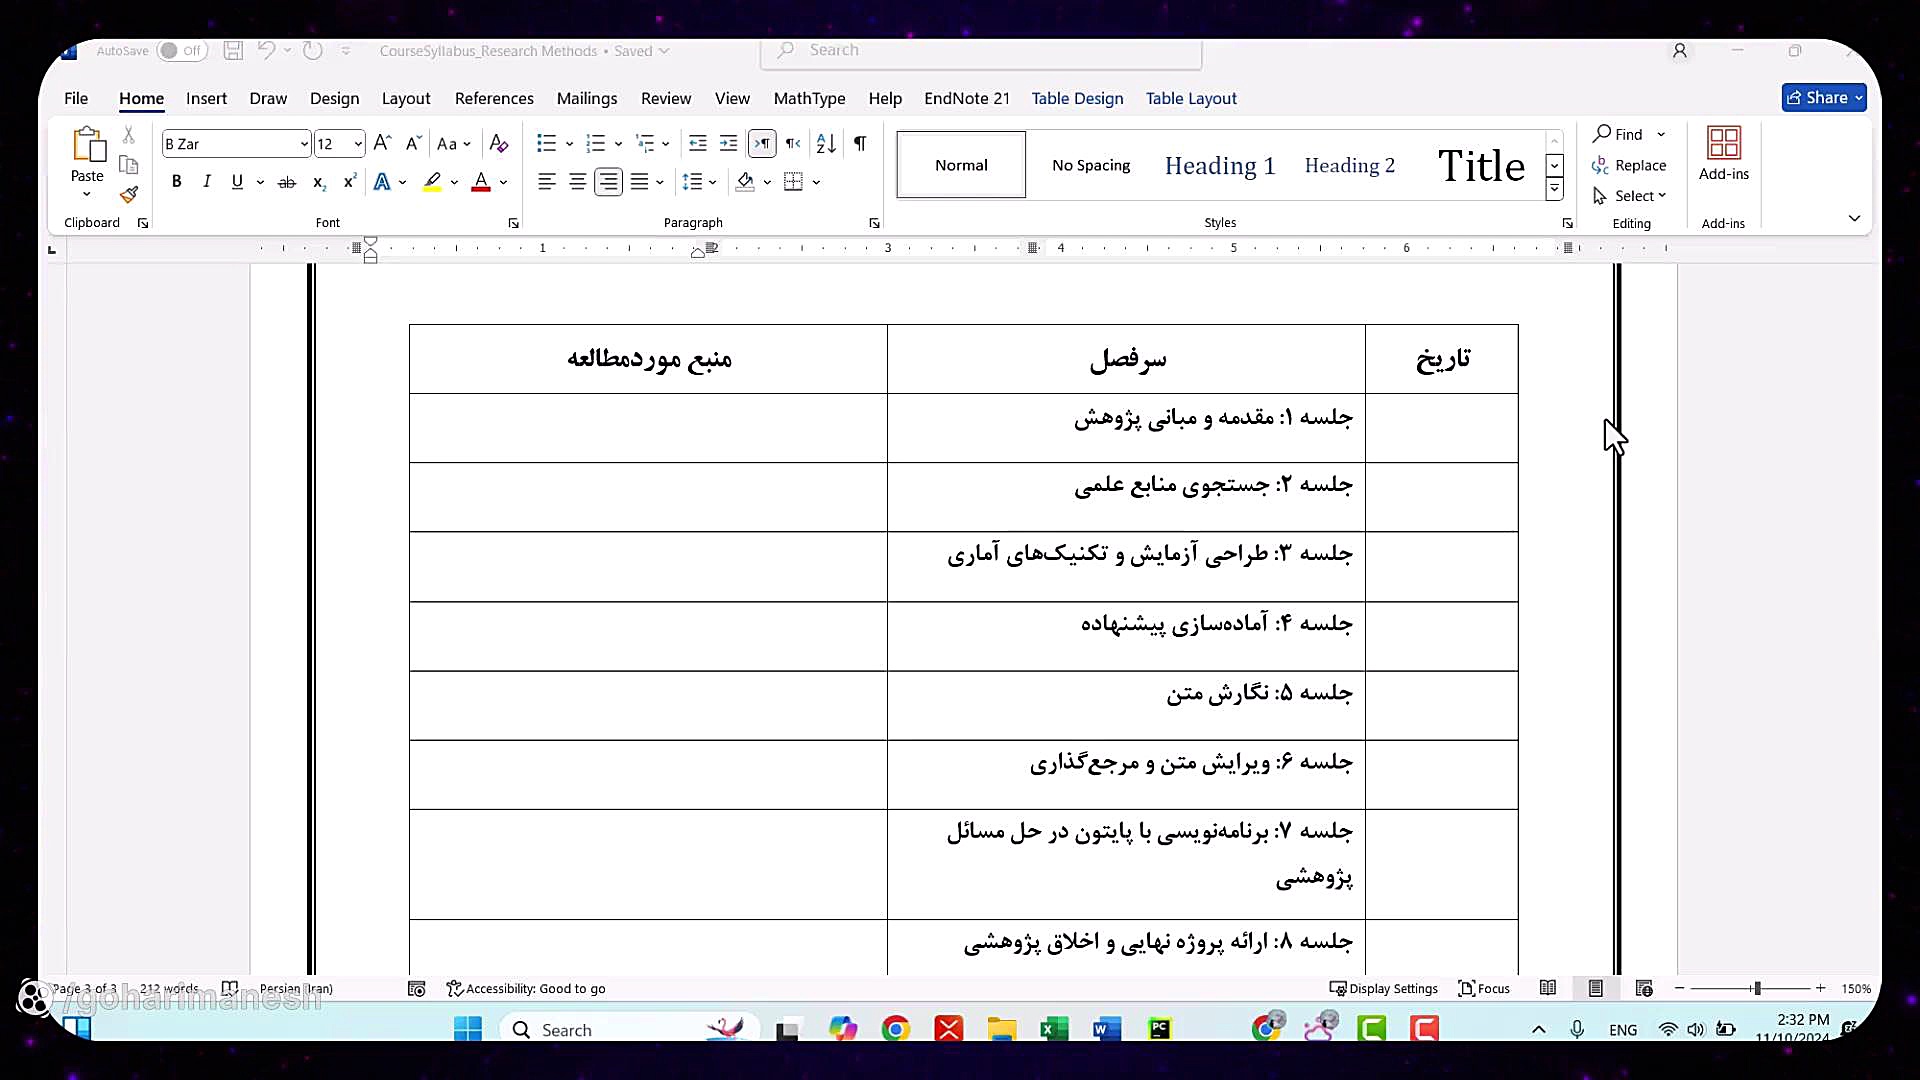Click the zoom slider in status bar
This screenshot has height=1080, width=1920.
coord(1756,988)
